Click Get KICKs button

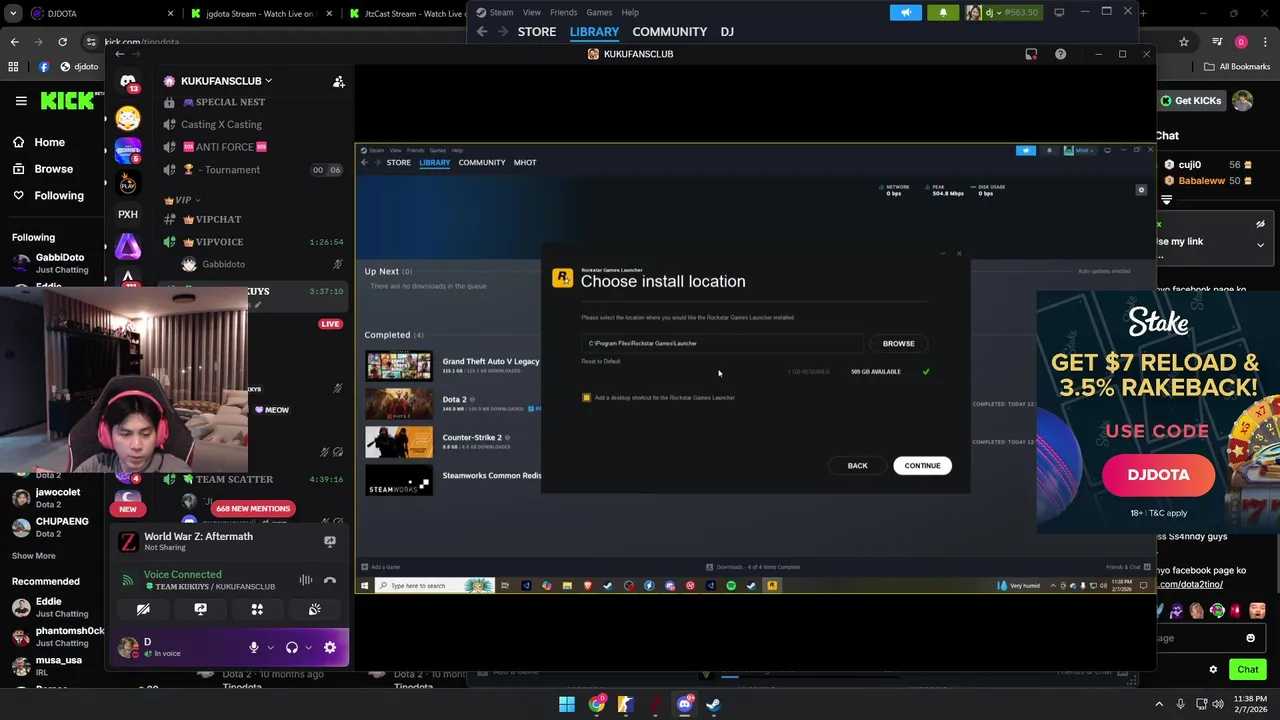[1190, 100]
